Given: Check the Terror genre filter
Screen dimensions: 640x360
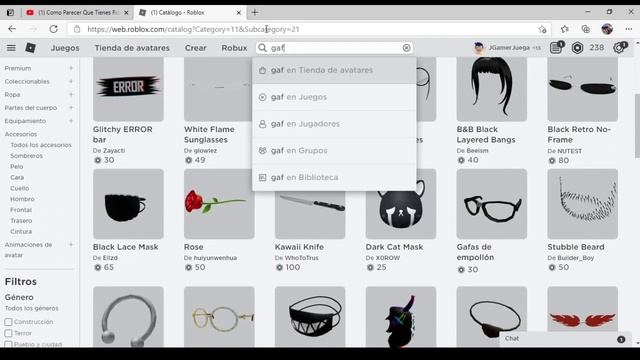Looking at the screenshot, I should pos(8,333).
